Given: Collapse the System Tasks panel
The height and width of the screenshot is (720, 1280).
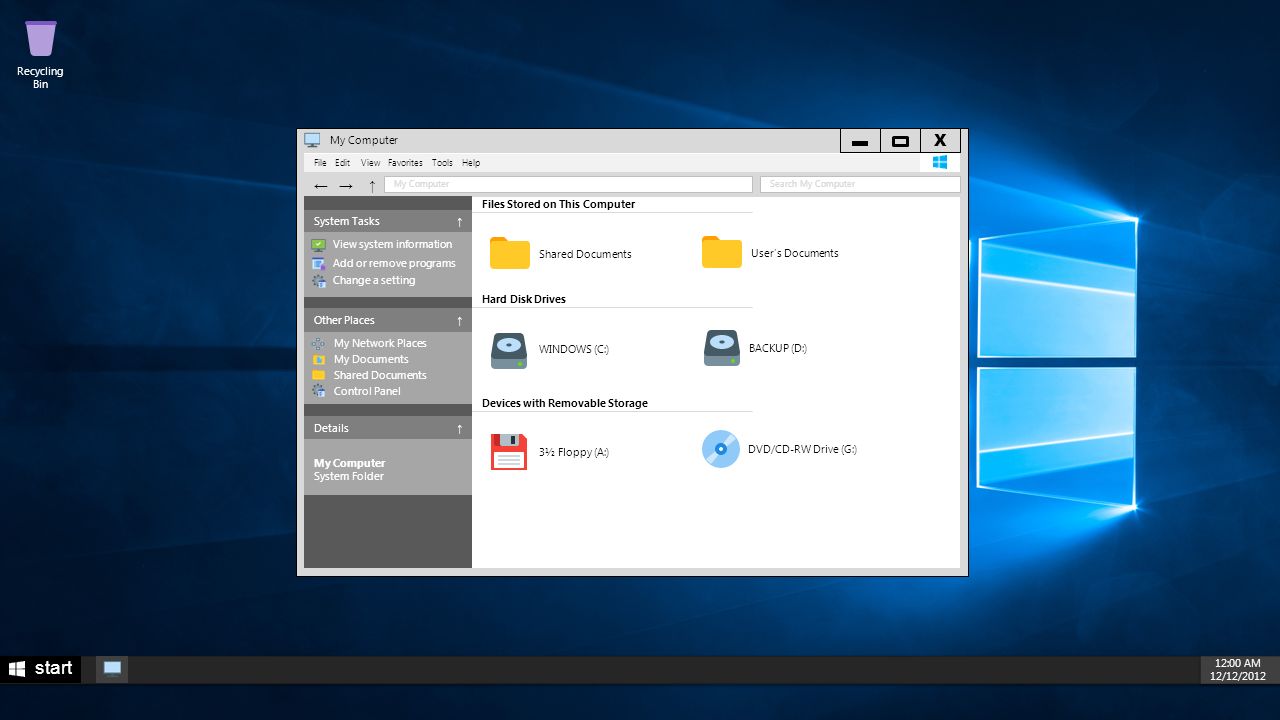Looking at the screenshot, I should tap(459, 222).
